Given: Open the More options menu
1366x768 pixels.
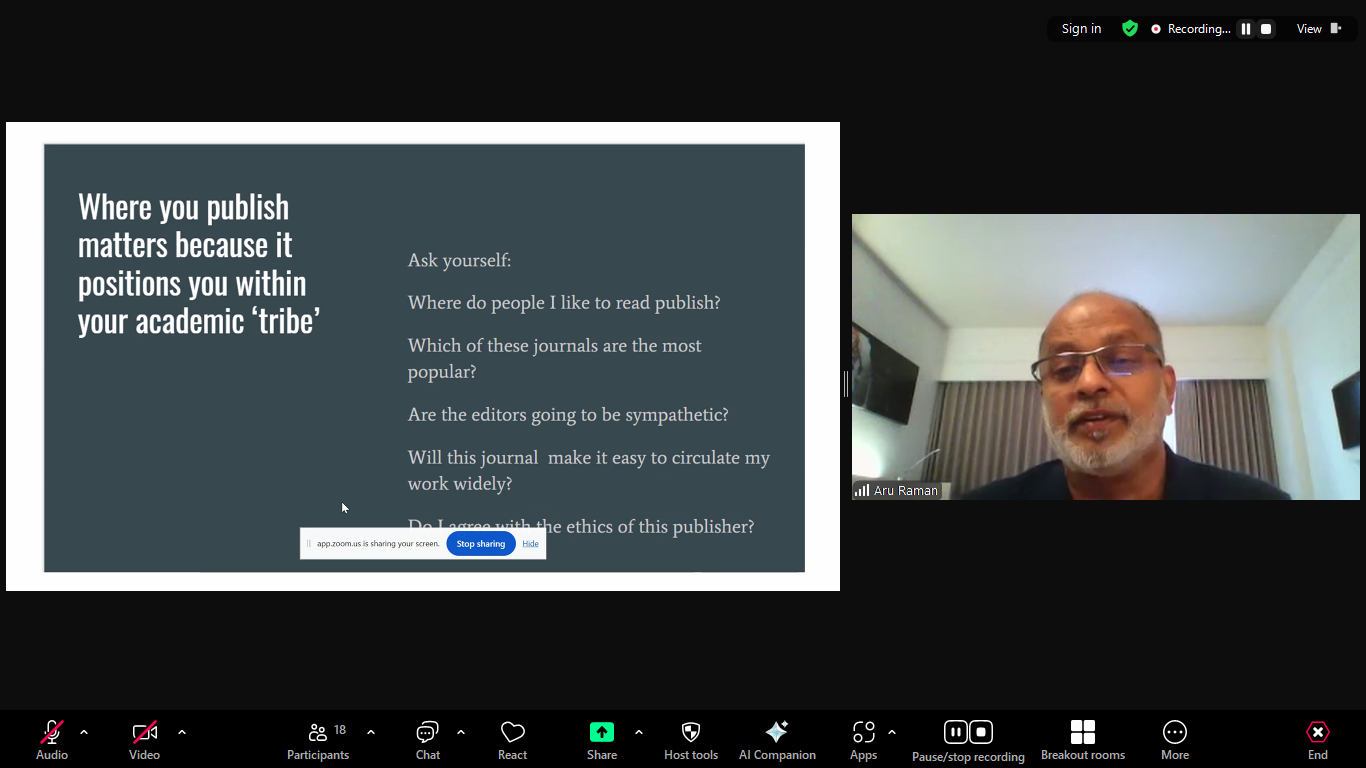Looking at the screenshot, I should tap(1174, 733).
